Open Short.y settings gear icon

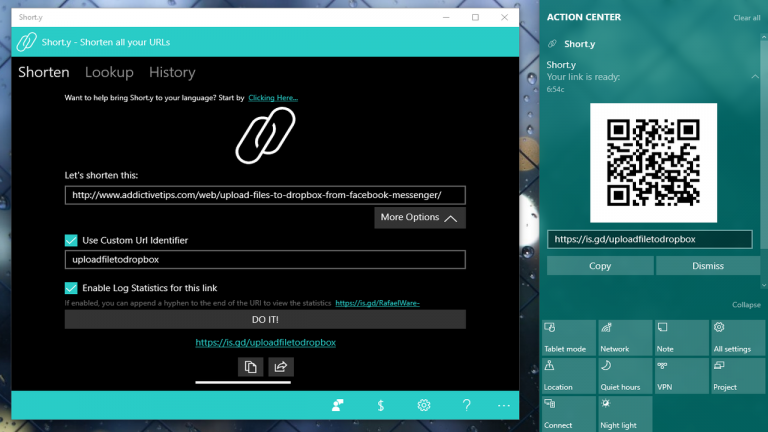[424, 405]
